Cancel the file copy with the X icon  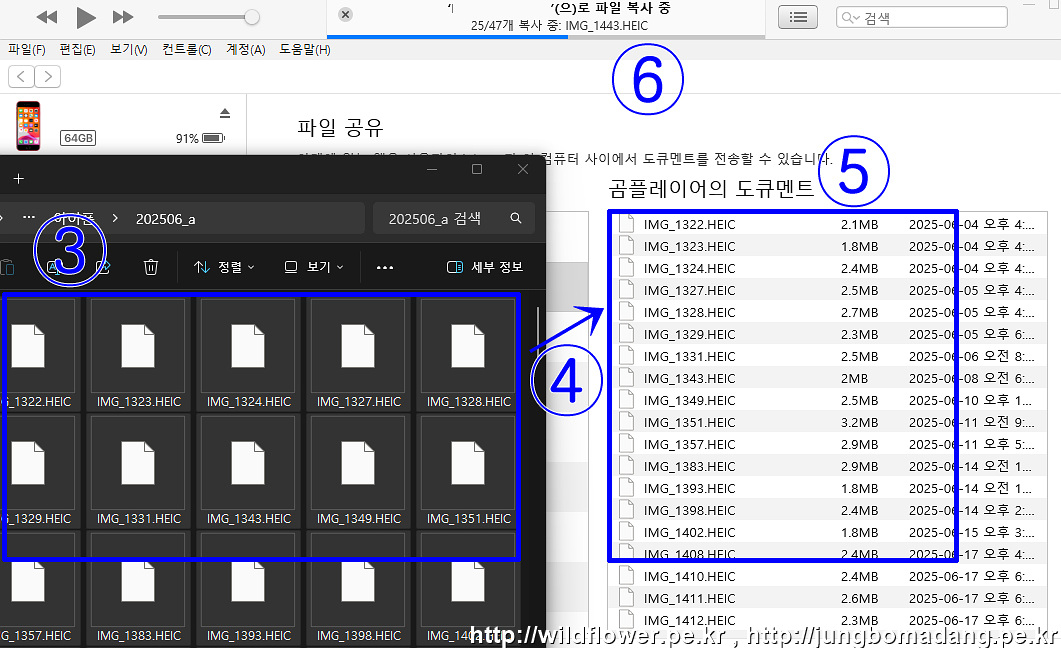coord(345,14)
